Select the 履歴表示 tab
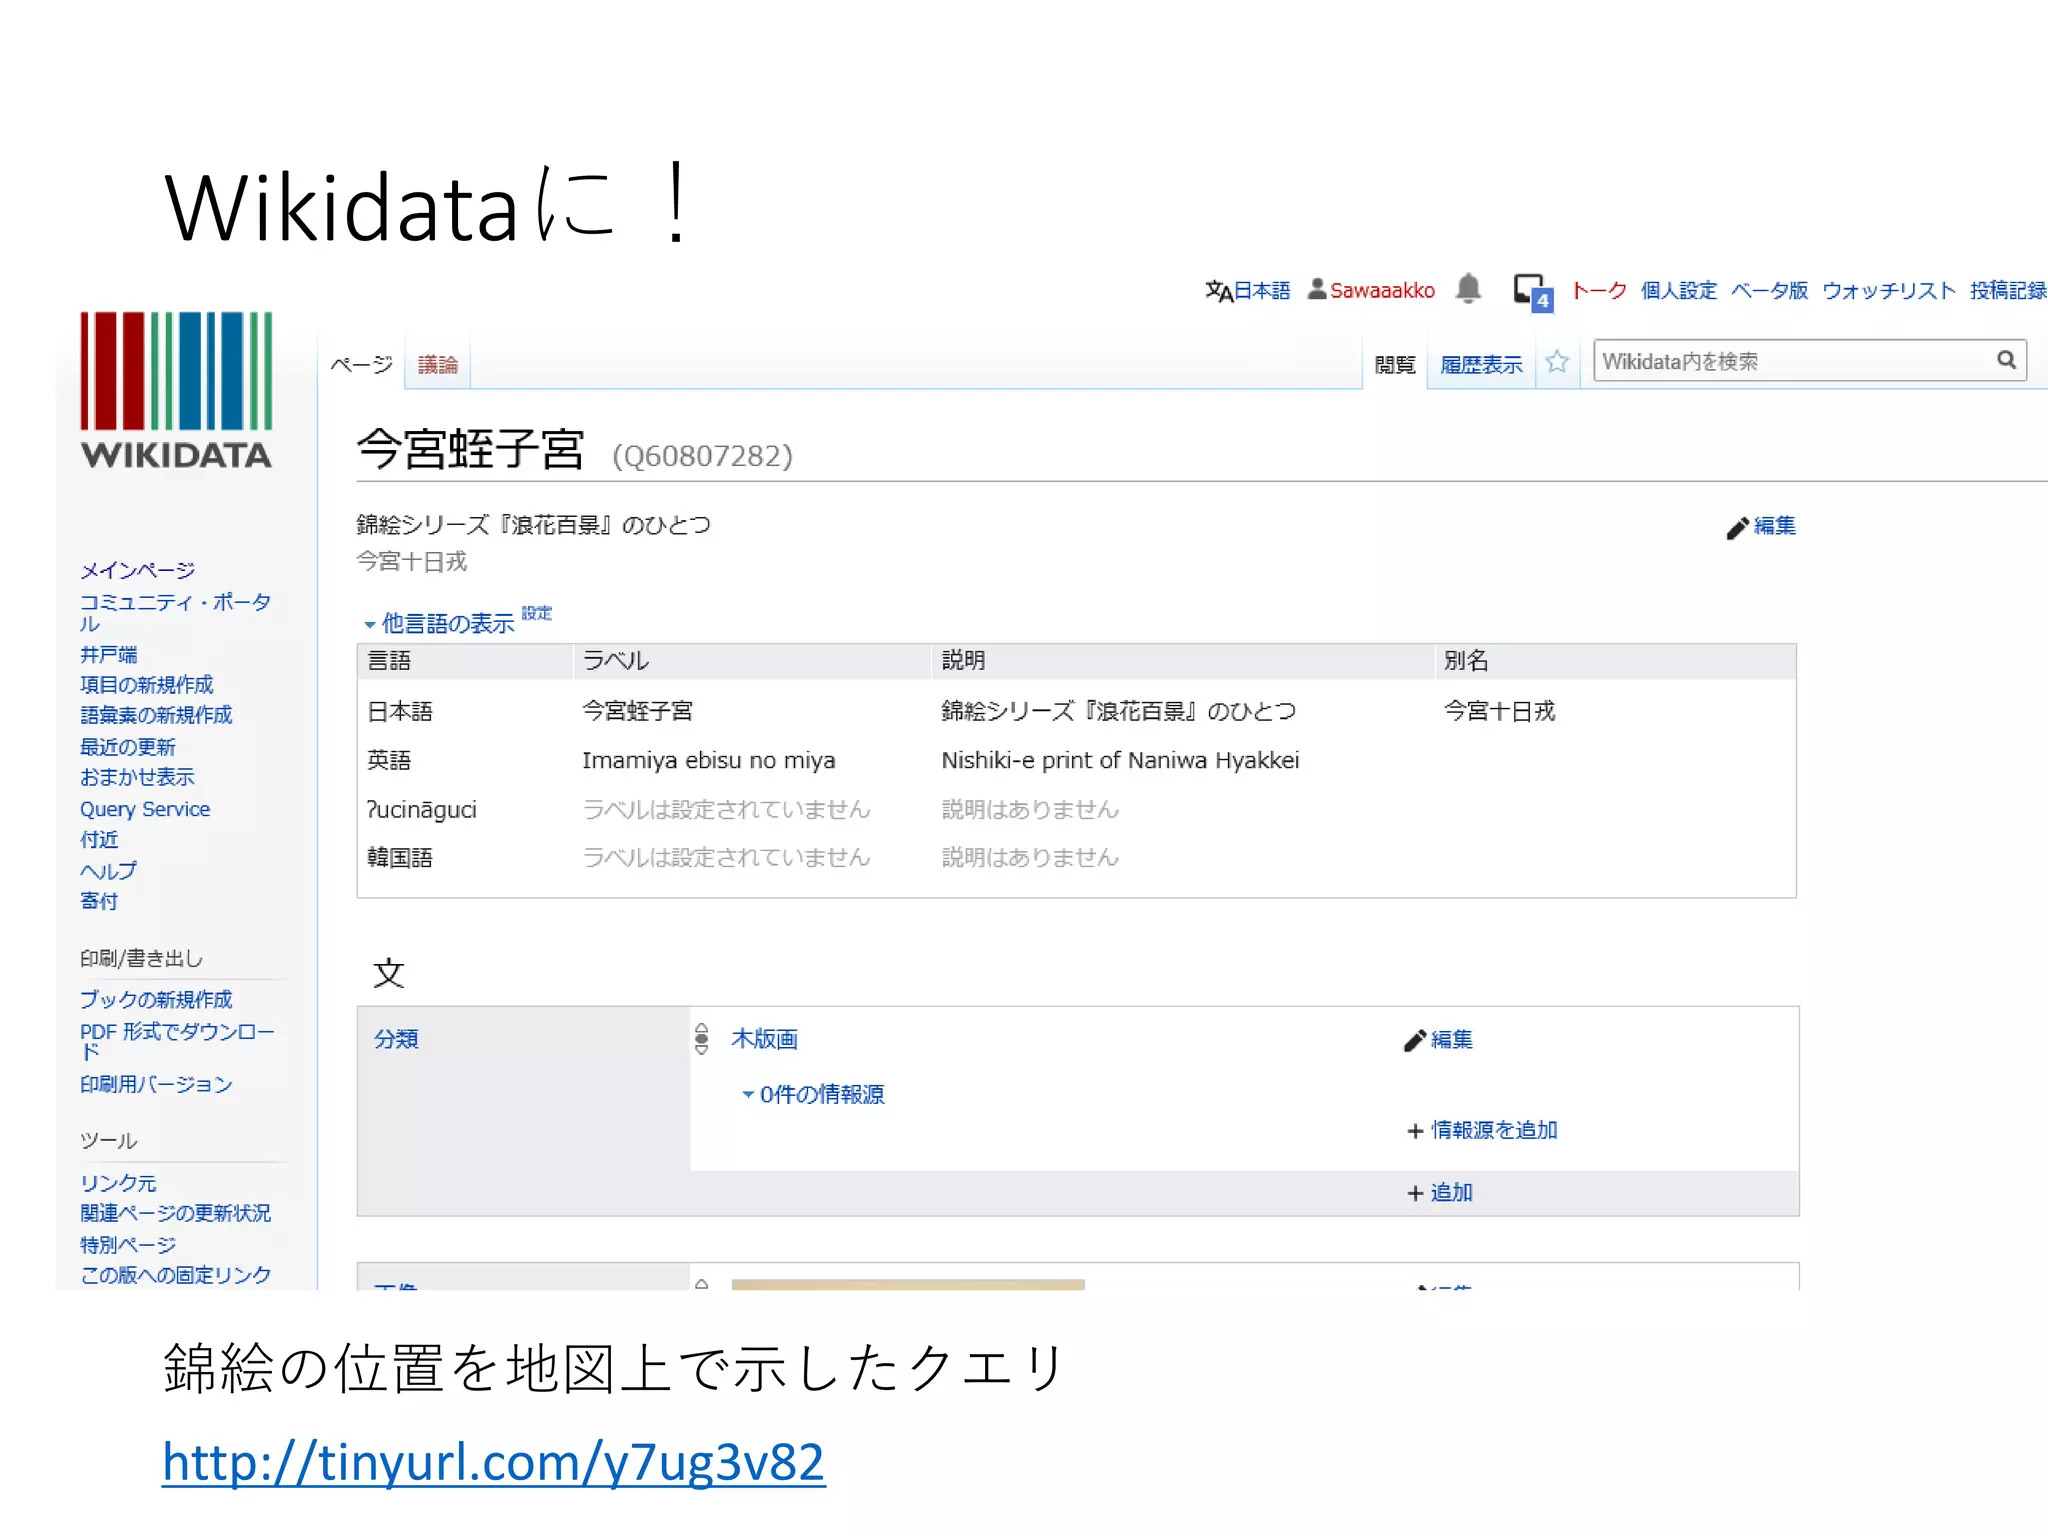 point(1481,364)
